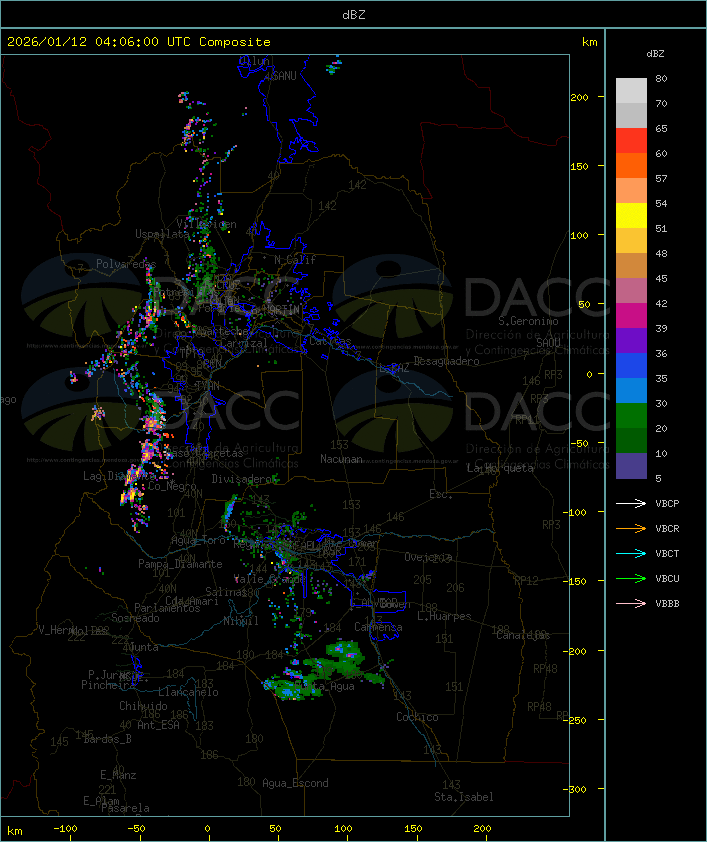Click the Desaguadero place label

point(446,361)
